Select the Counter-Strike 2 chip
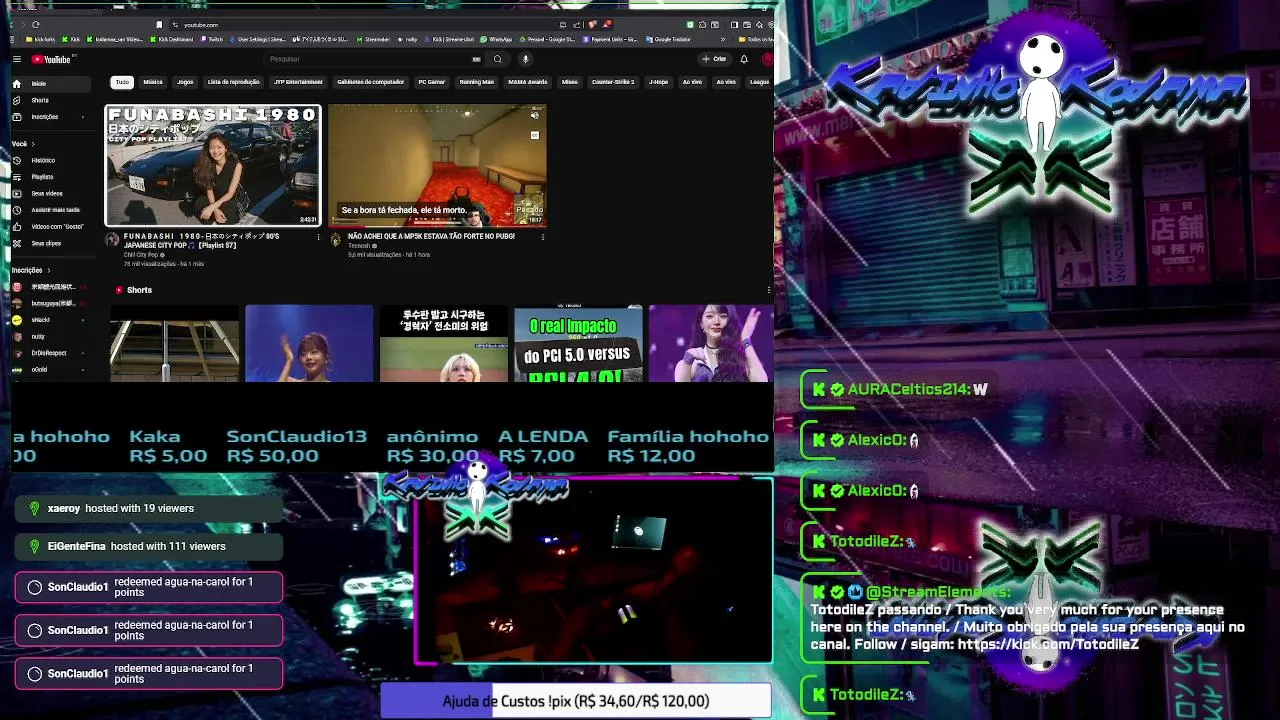 tap(613, 82)
